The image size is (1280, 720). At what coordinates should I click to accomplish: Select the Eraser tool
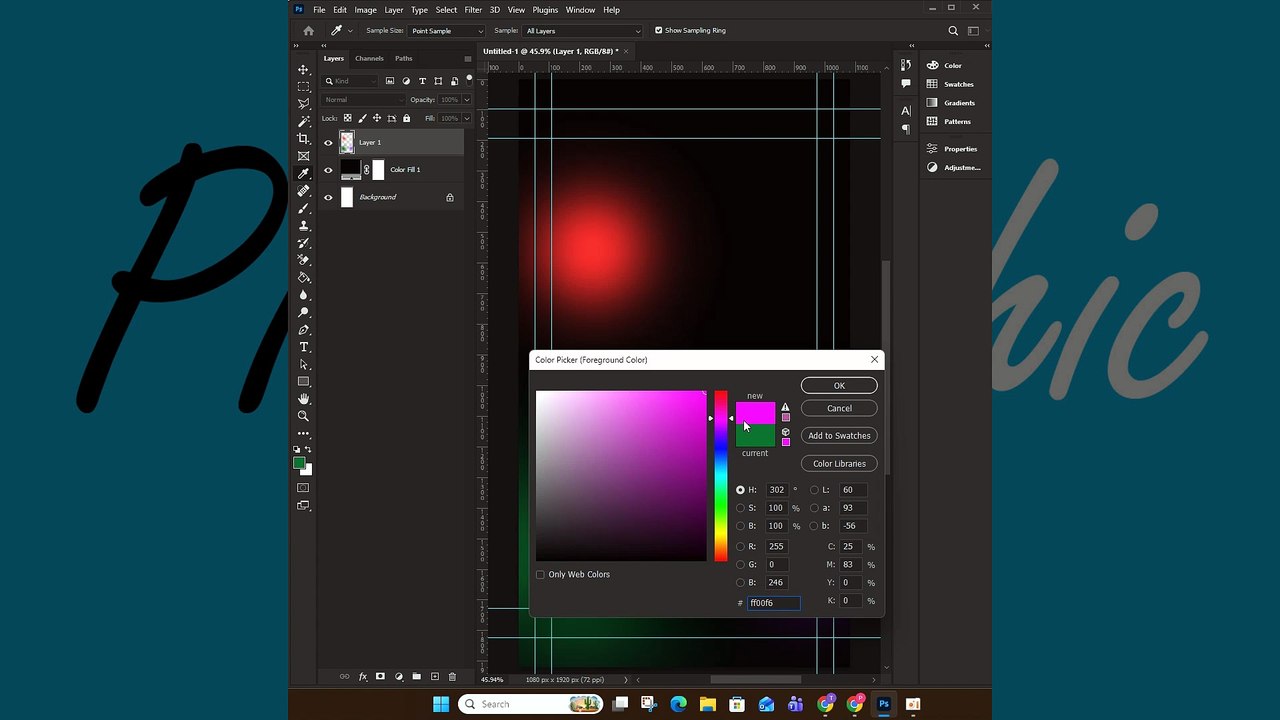[303, 260]
